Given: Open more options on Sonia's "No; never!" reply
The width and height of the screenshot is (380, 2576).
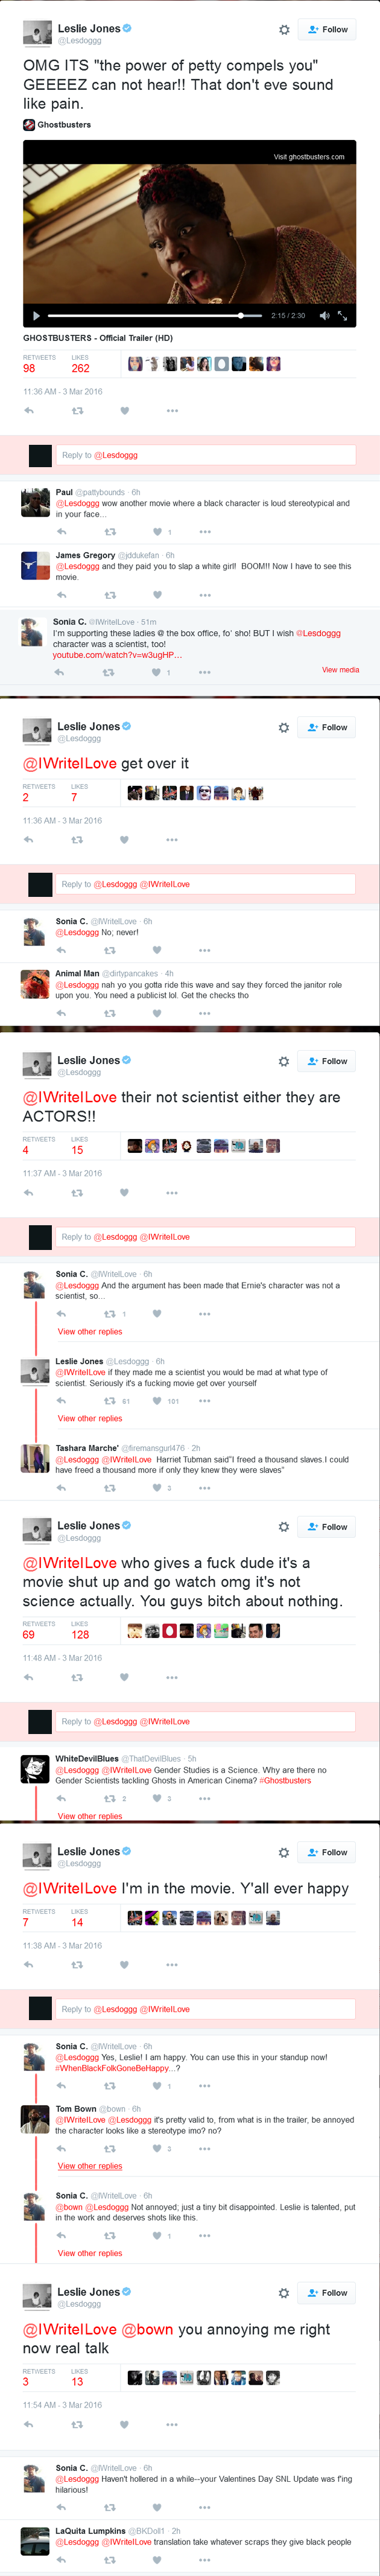Looking at the screenshot, I should [204, 950].
